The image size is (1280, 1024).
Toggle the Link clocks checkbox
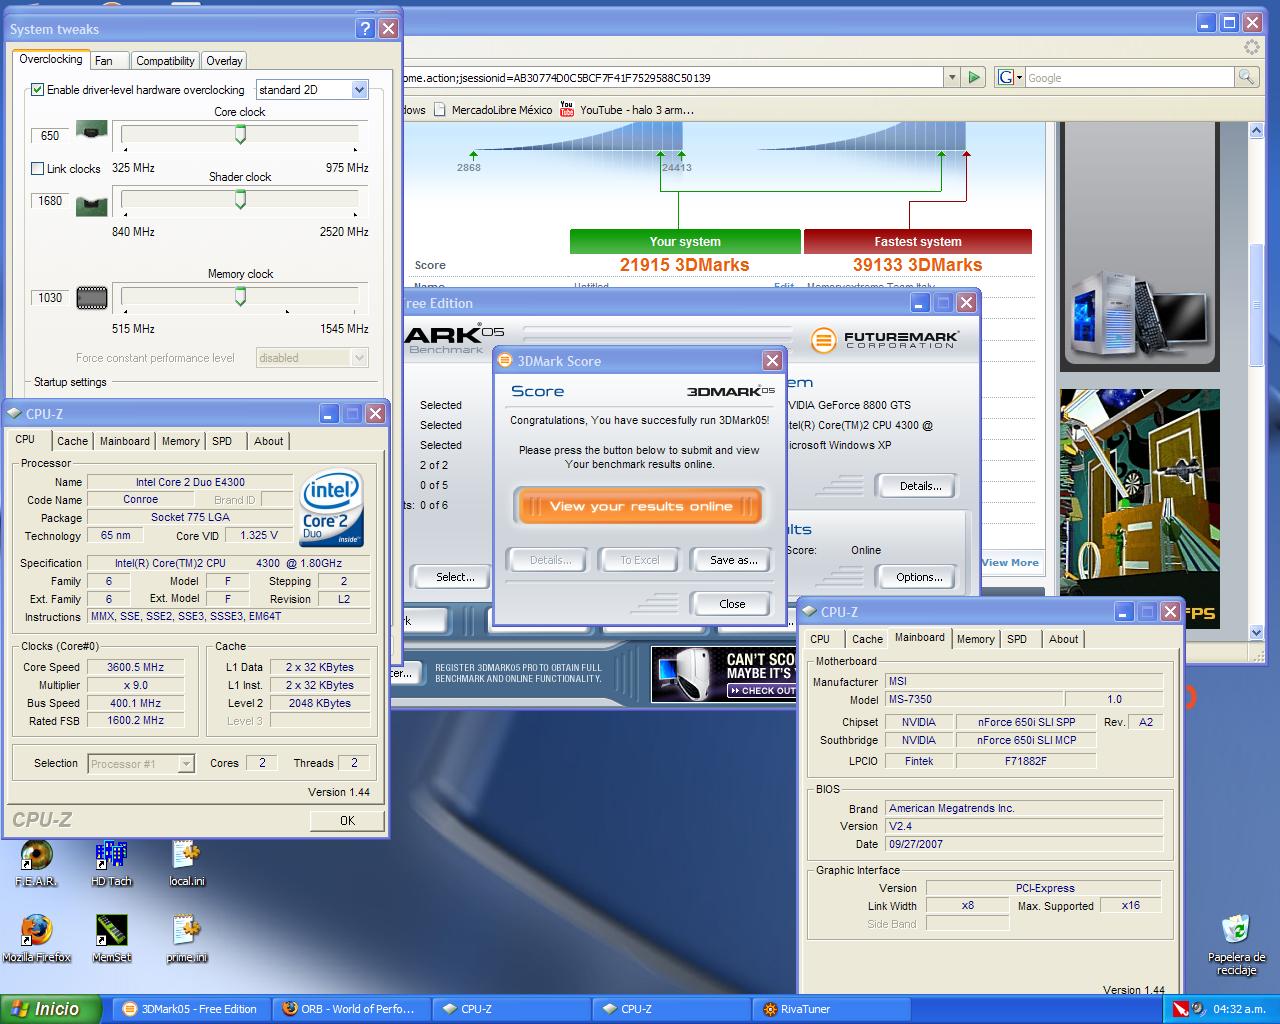[38, 168]
